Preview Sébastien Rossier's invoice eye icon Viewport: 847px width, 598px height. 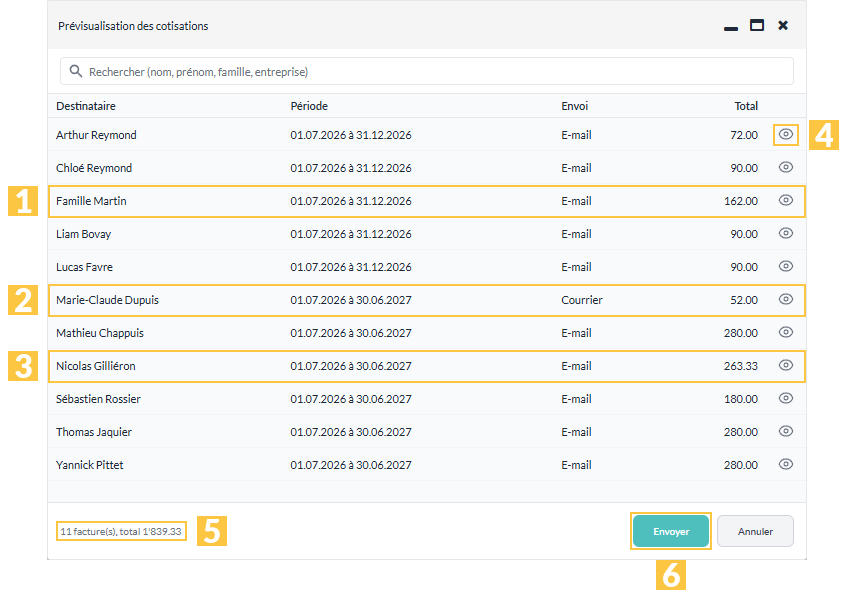click(785, 398)
